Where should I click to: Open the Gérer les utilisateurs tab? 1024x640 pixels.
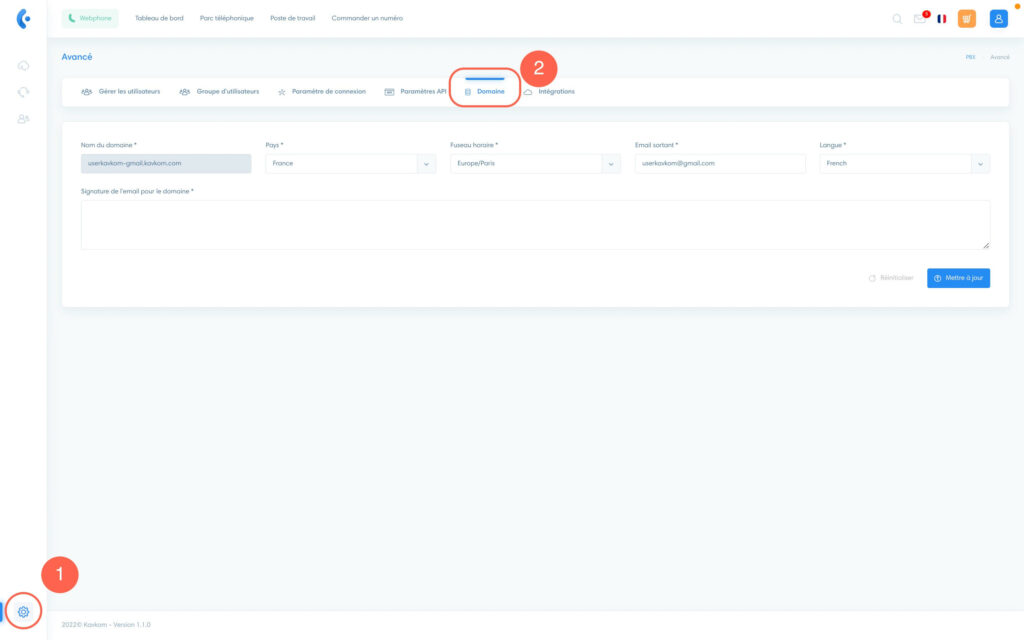click(x=120, y=92)
